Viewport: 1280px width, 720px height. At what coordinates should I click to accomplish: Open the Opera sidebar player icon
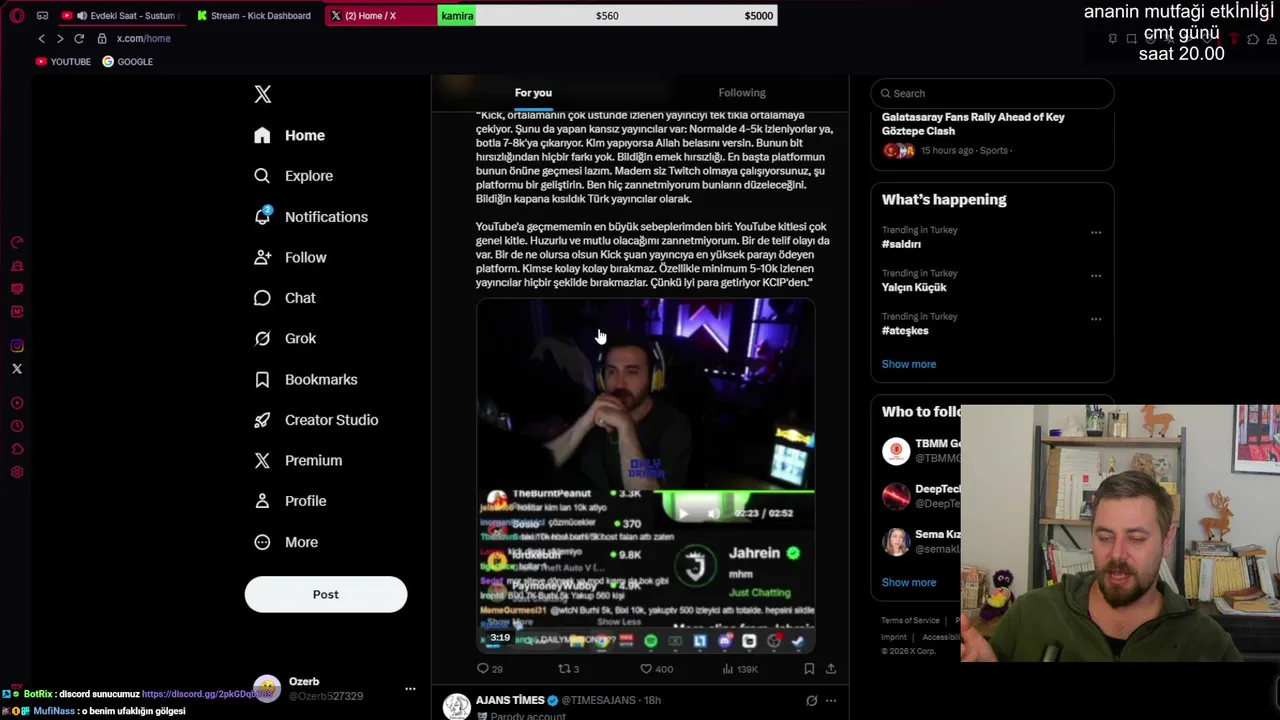pos(17,403)
